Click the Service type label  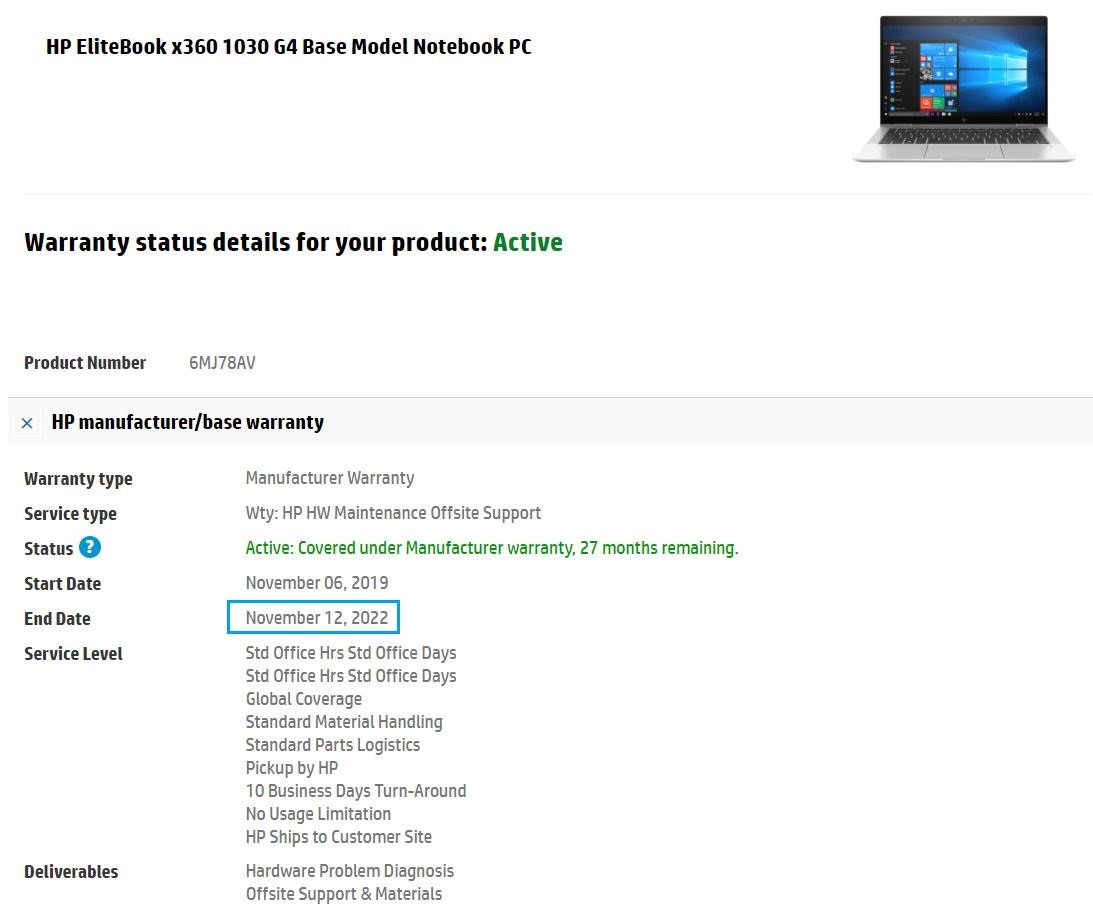pyautogui.click(x=70, y=514)
